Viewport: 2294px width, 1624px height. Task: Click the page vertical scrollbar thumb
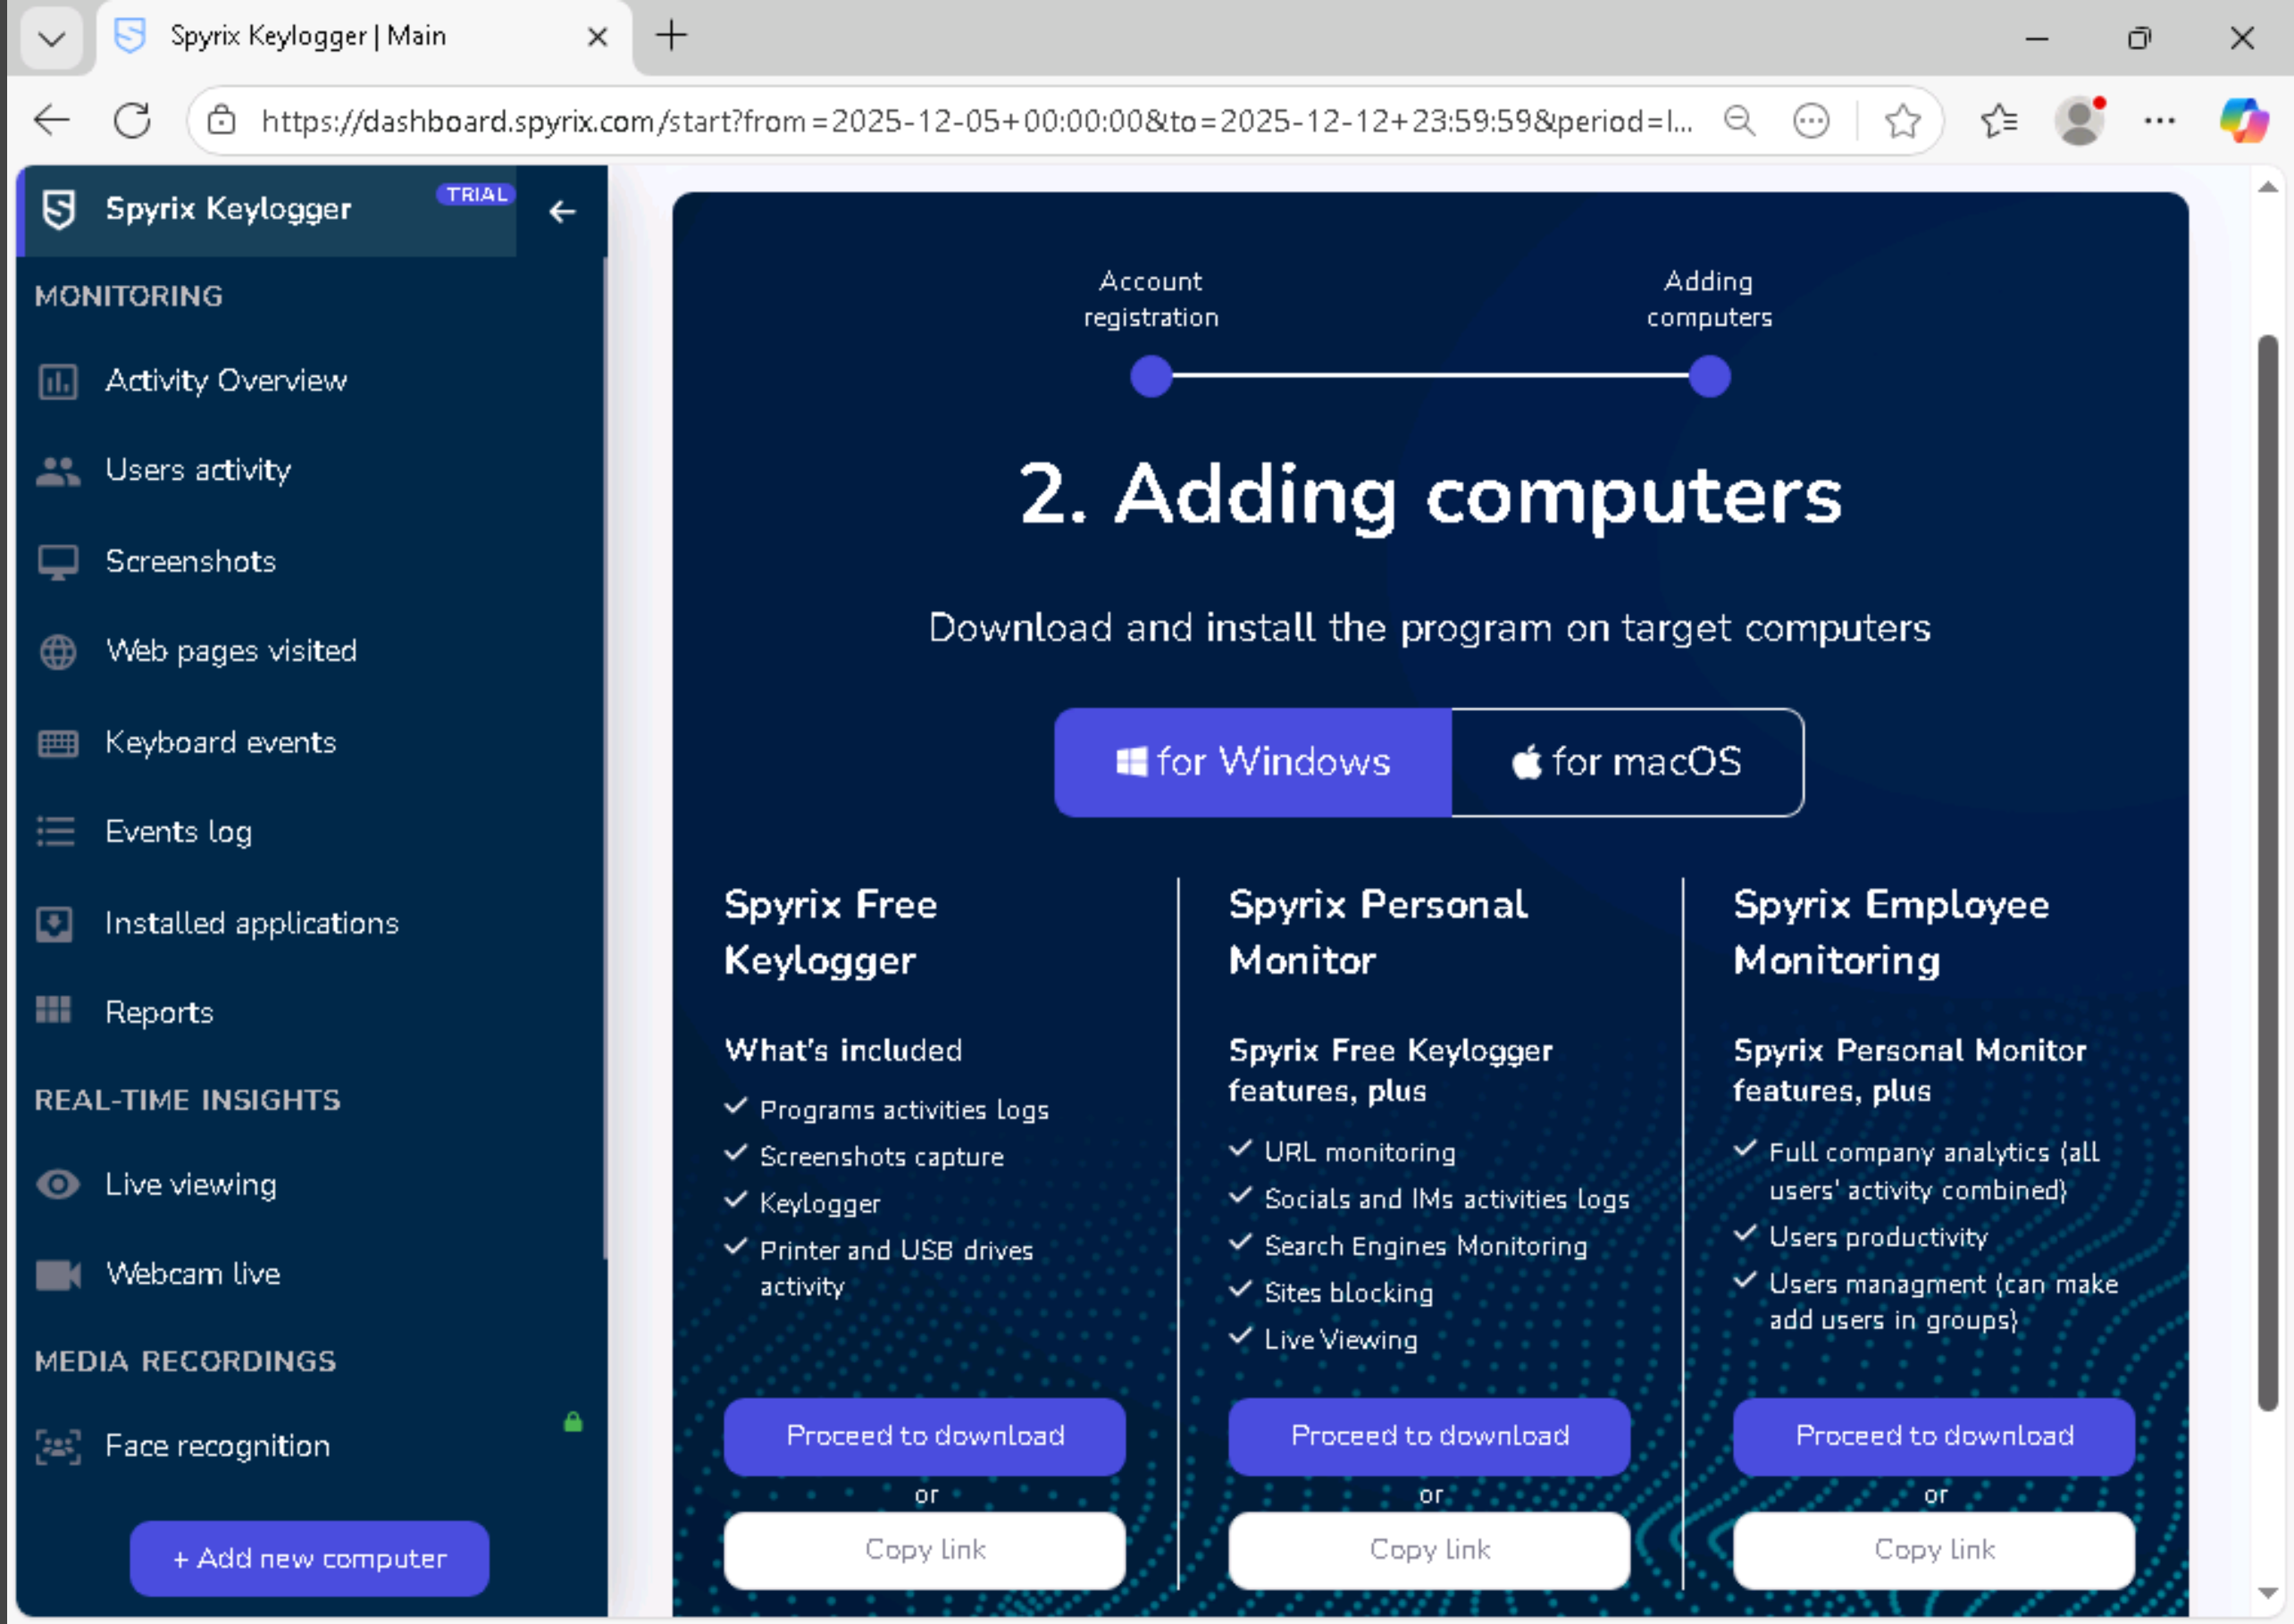tap(2268, 873)
